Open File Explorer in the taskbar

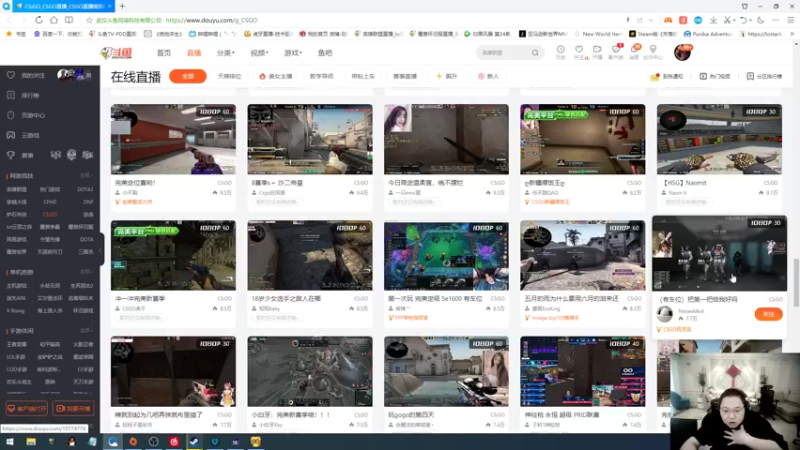coord(31,442)
